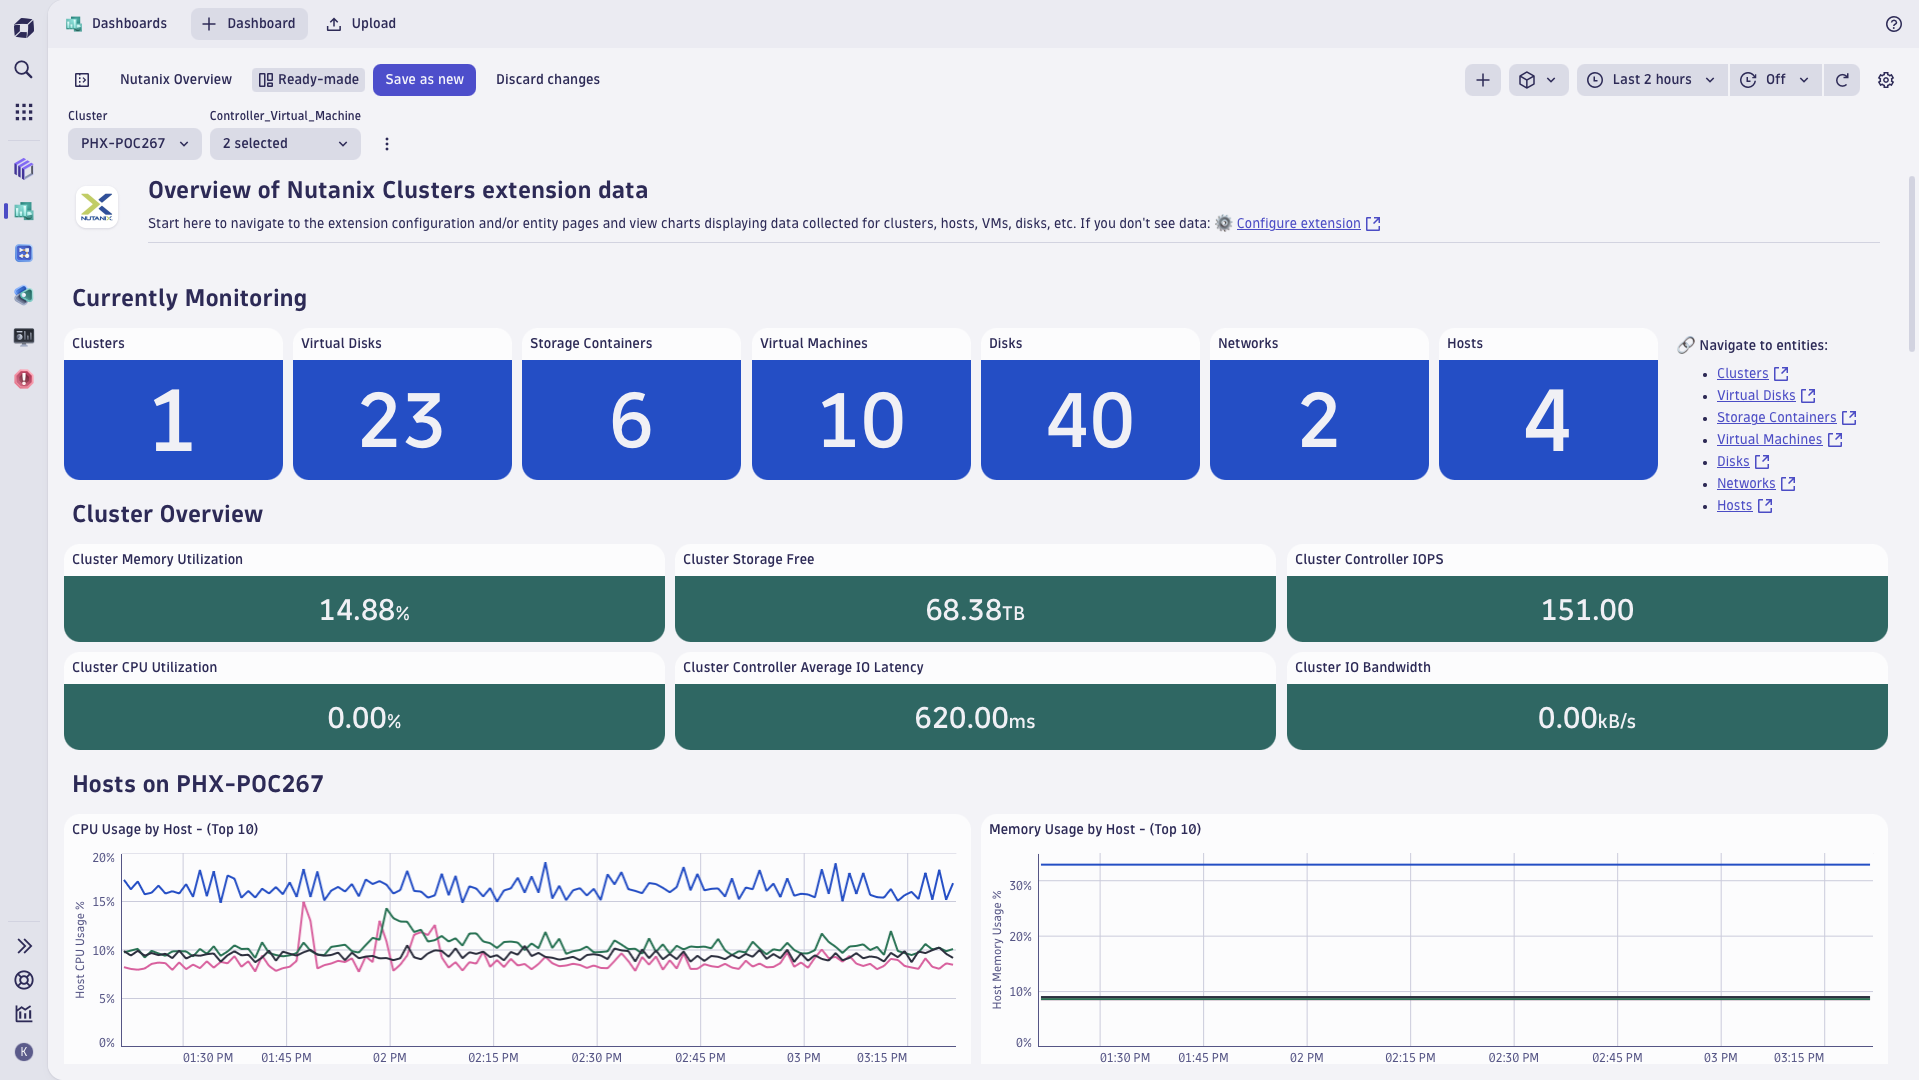Click Cluster Controller Average IO Latency 620.00ms
Viewport: 1919px width, 1080px height.
tap(975, 717)
